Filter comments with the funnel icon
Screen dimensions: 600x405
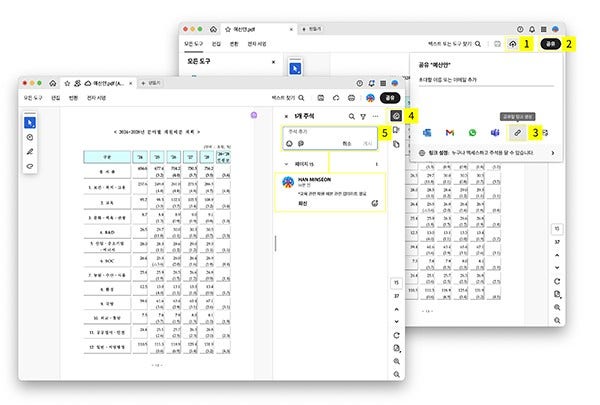coord(363,116)
